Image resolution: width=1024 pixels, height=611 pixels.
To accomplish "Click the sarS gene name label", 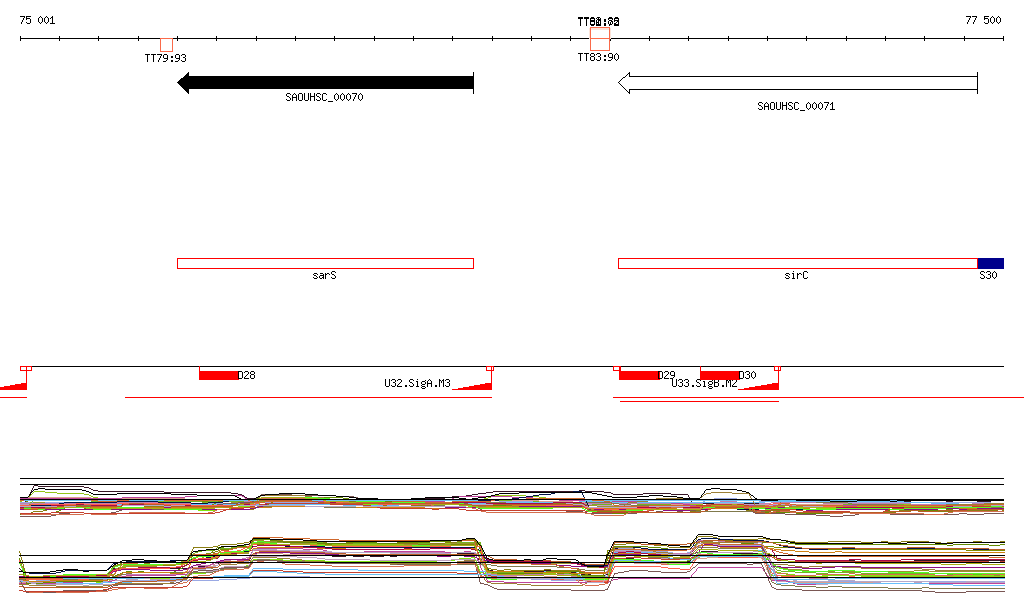I will pos(325,275).
